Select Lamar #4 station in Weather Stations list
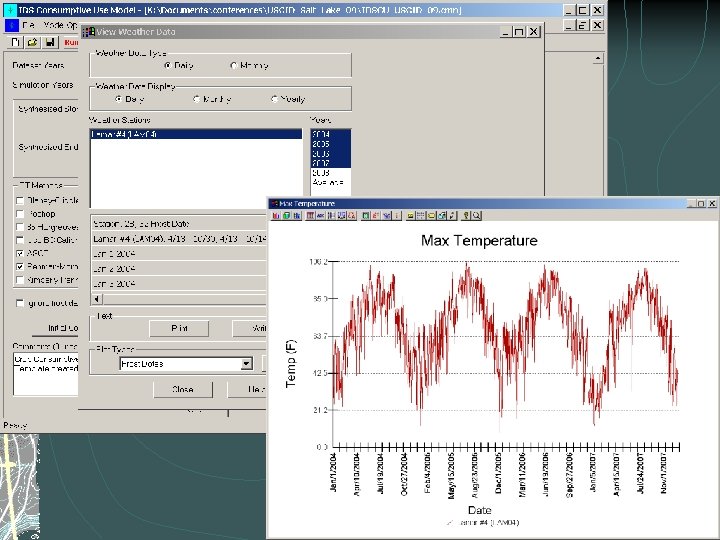The width and height of the screenshot is (720, 540). (x=196, y=134)
